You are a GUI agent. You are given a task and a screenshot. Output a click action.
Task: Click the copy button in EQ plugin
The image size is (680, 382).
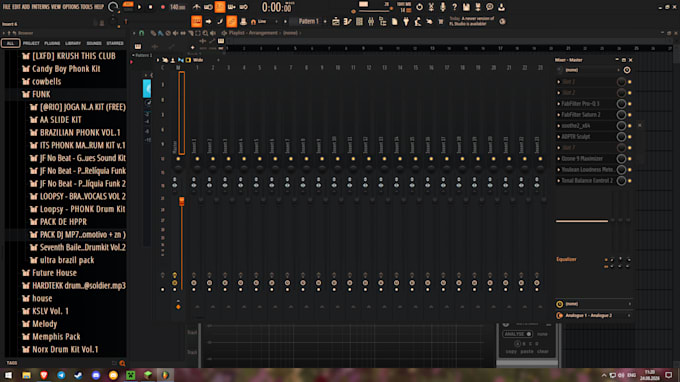[511, 351]
